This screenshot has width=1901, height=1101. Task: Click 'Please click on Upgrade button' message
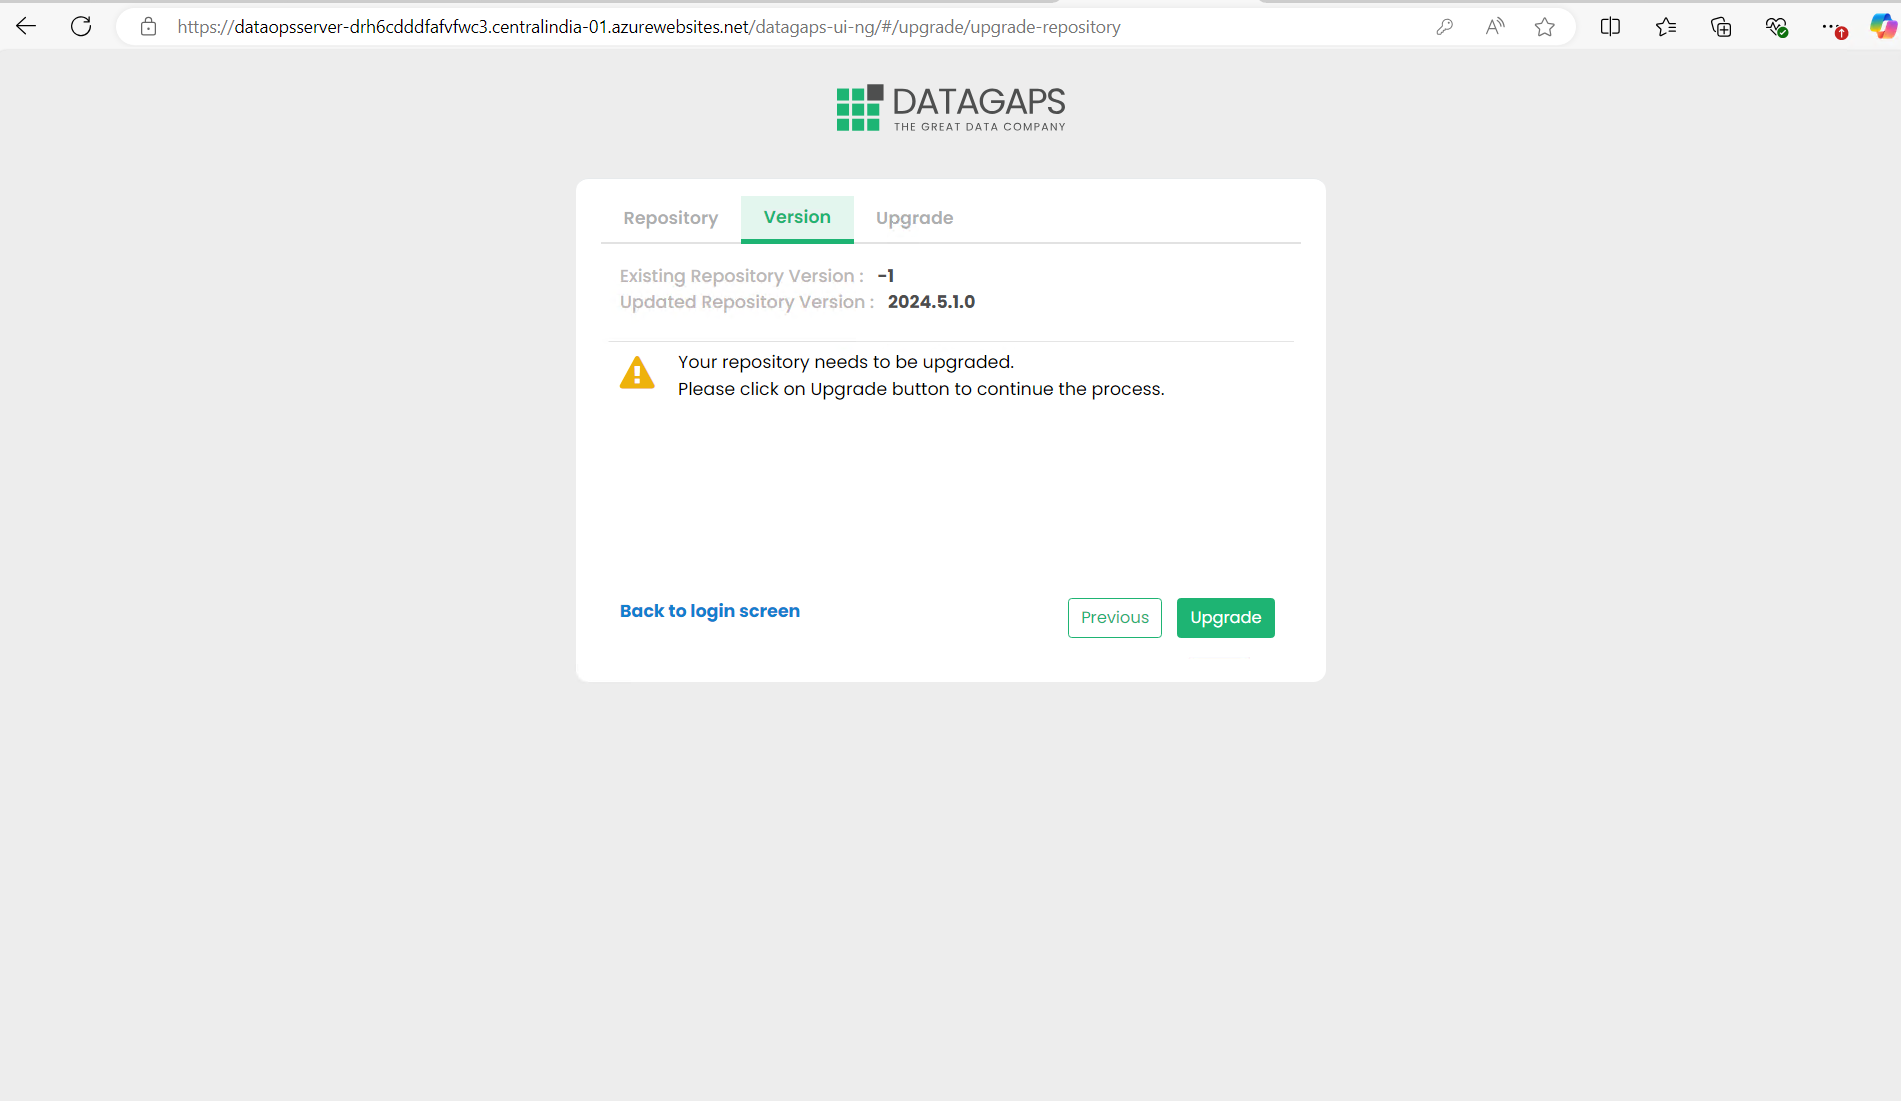(x=921, y=389)
